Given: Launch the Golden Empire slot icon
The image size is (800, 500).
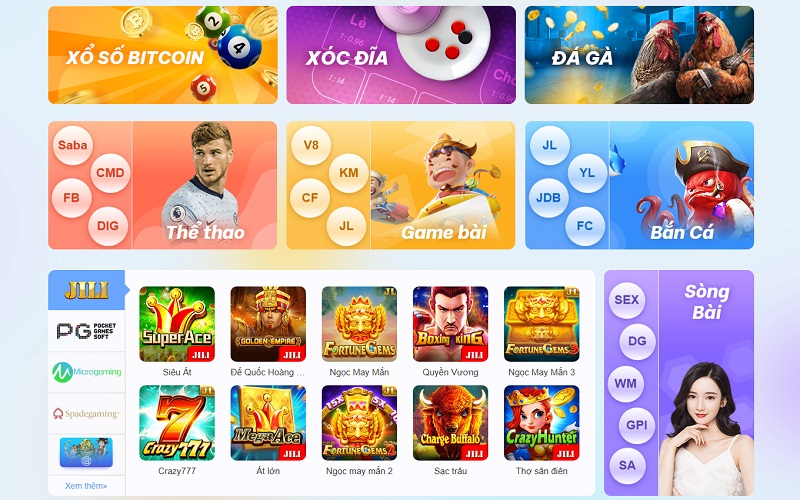Looking at the screenshot, I should 268,324.
